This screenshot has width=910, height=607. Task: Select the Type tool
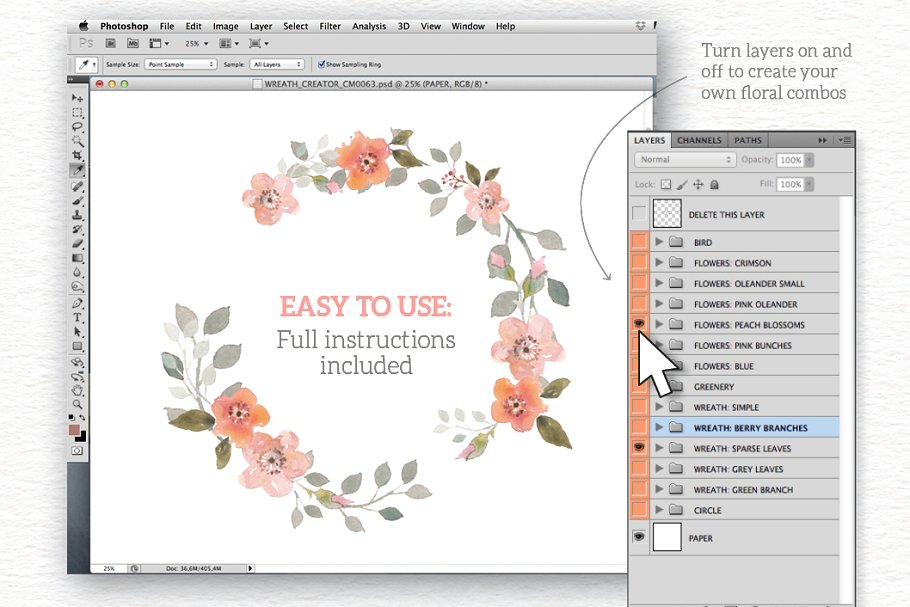(x=77, y=317)
